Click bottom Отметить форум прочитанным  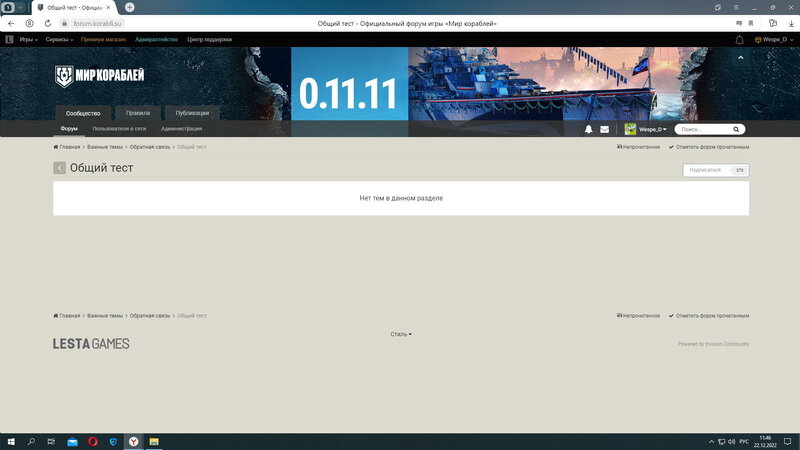pos(709,316)
